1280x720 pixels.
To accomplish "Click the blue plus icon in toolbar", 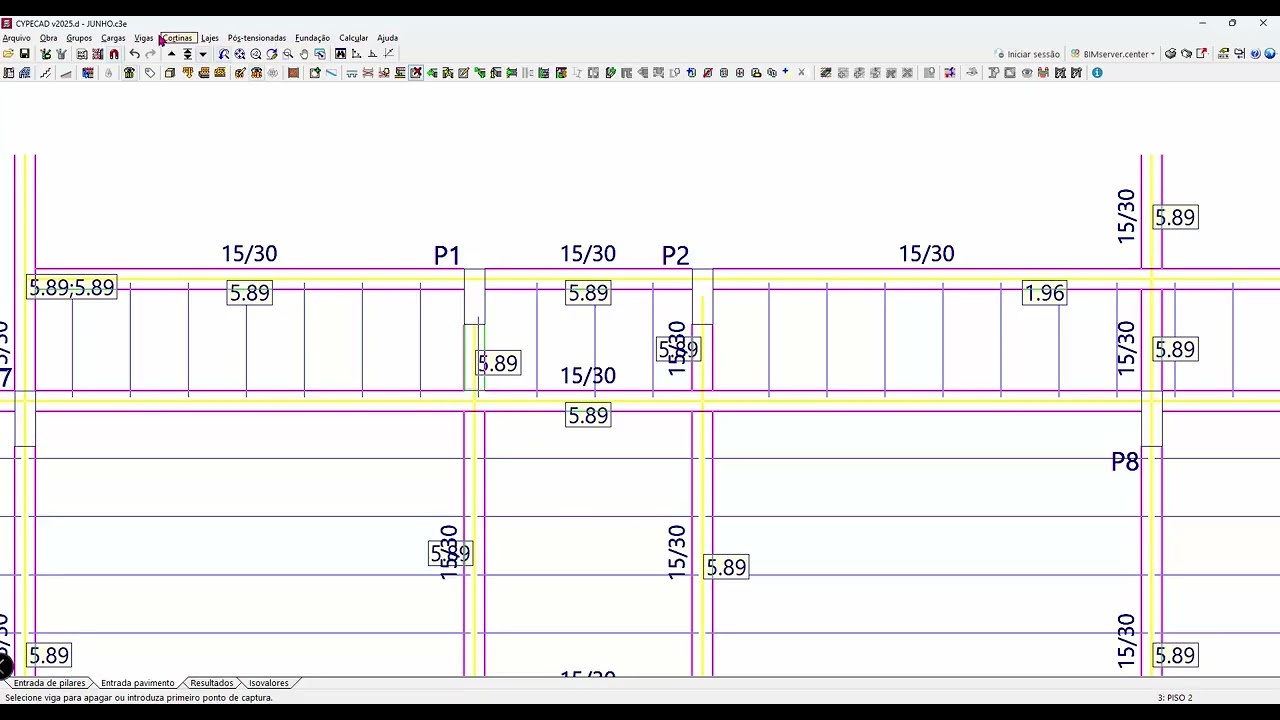I will pyautogui.click(x=785, y=72).
